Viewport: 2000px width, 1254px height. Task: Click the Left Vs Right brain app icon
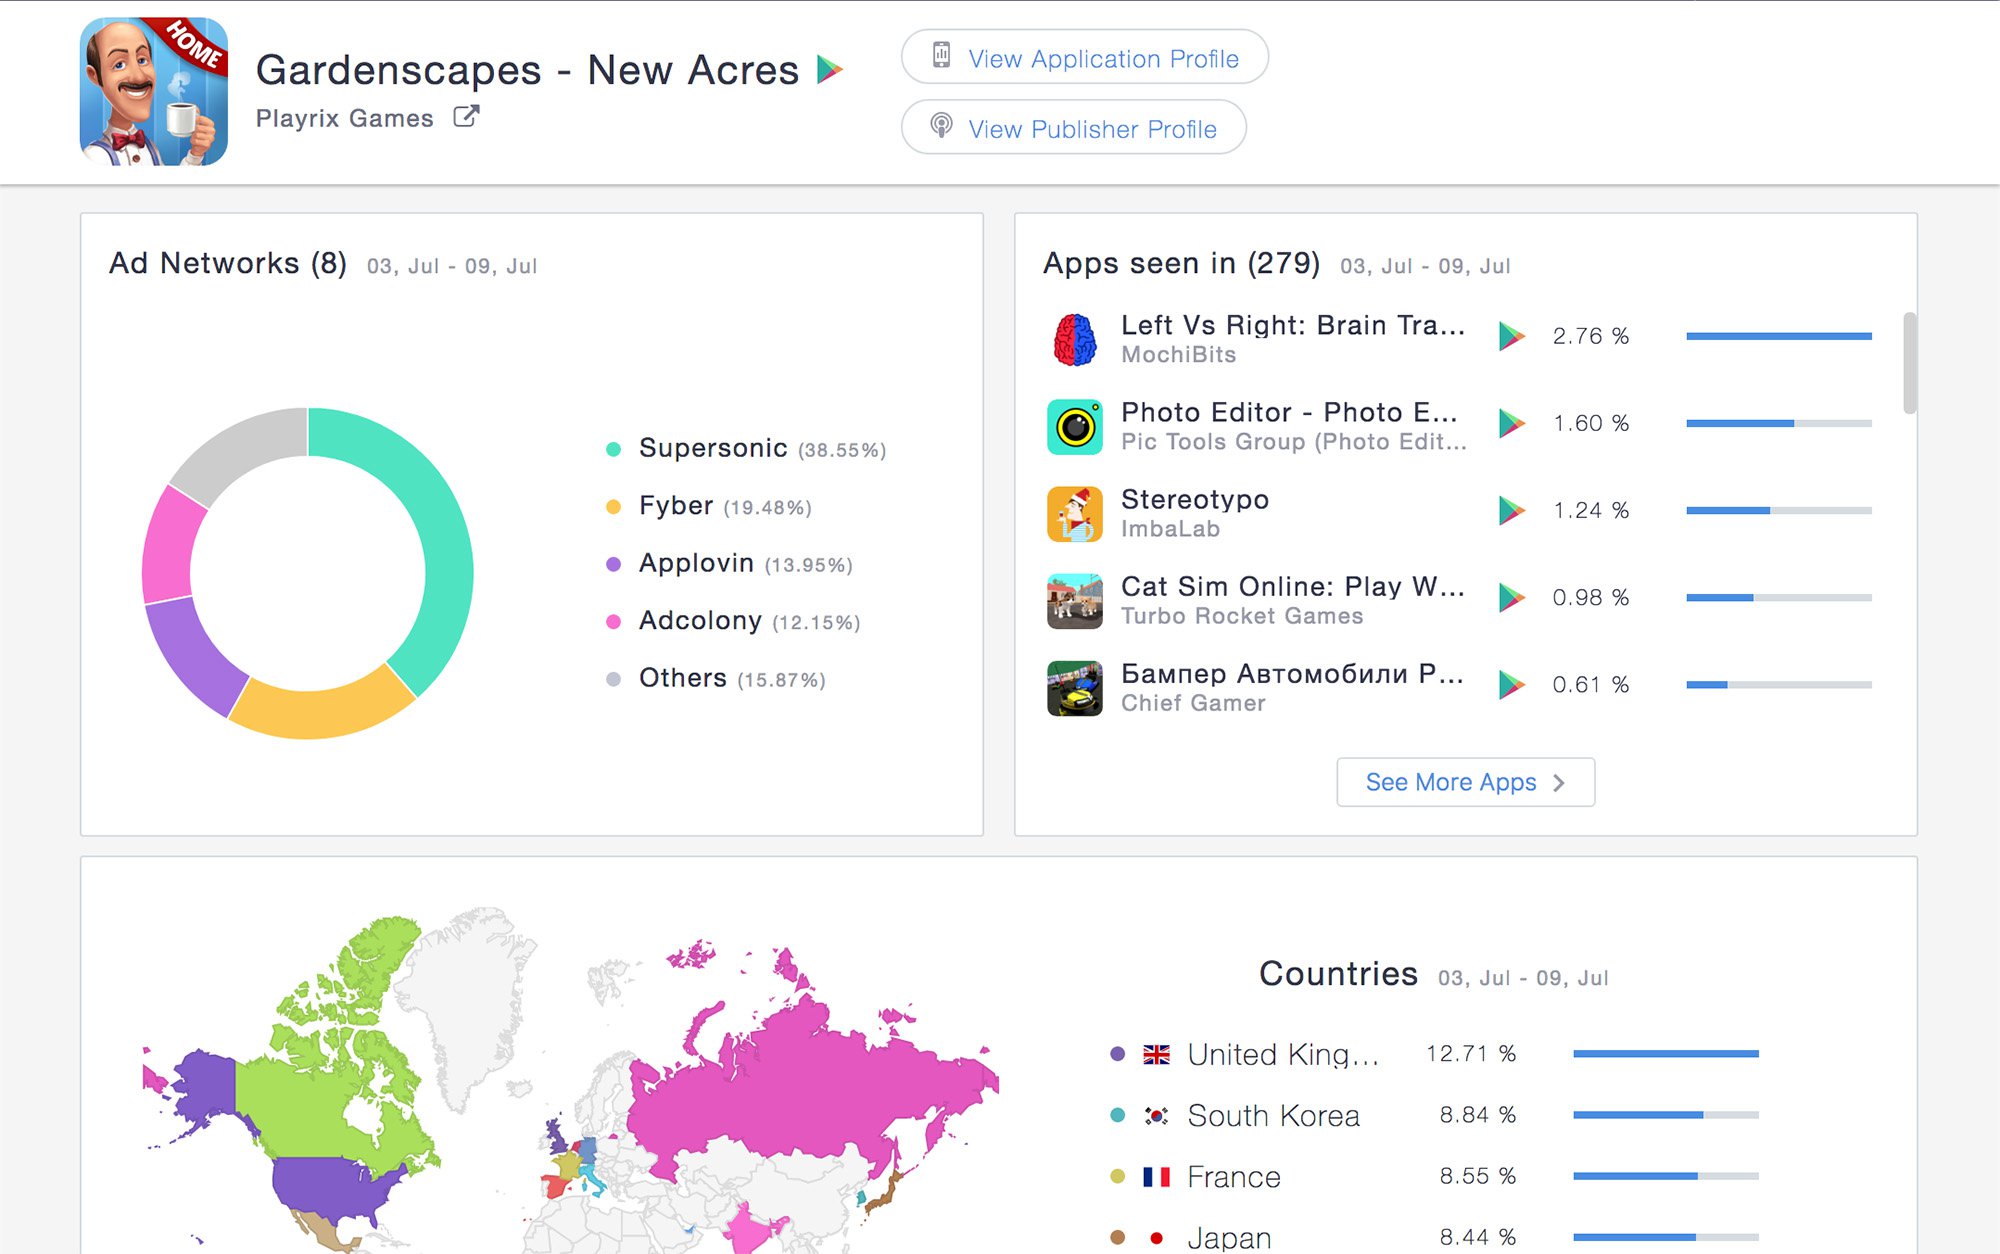pyautogui.click(x=1075, y=339)
